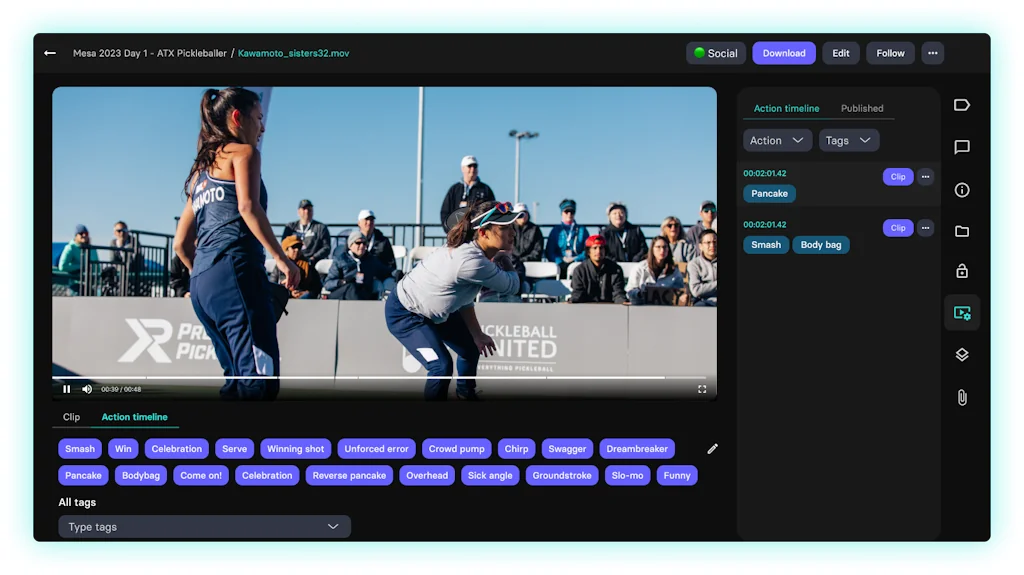Click the Follow button
Screen dimensions: 1024x575
tap(890, 53)
